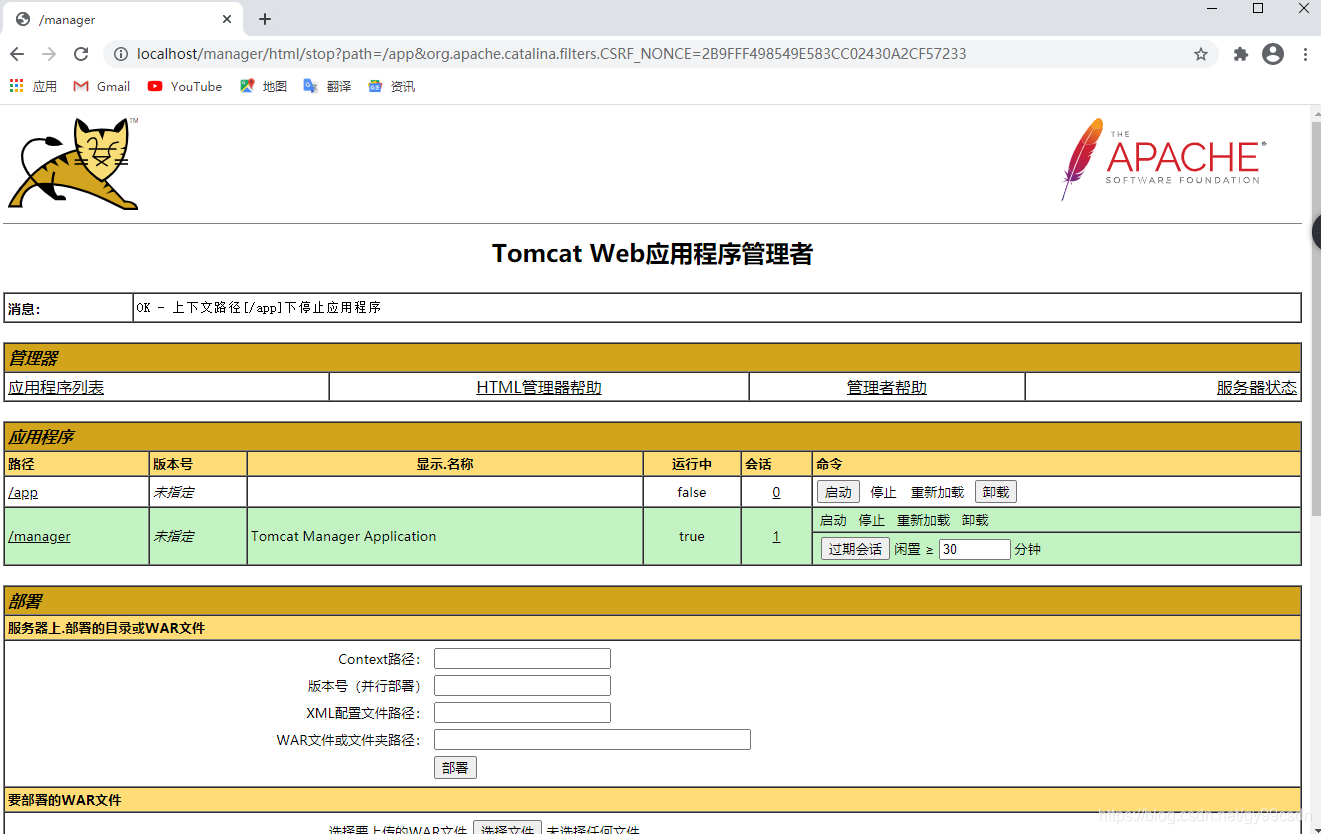The image size is (1321, 834).
Task: Click the Apache Software Foundation logo
Action: coord(1163,159)
